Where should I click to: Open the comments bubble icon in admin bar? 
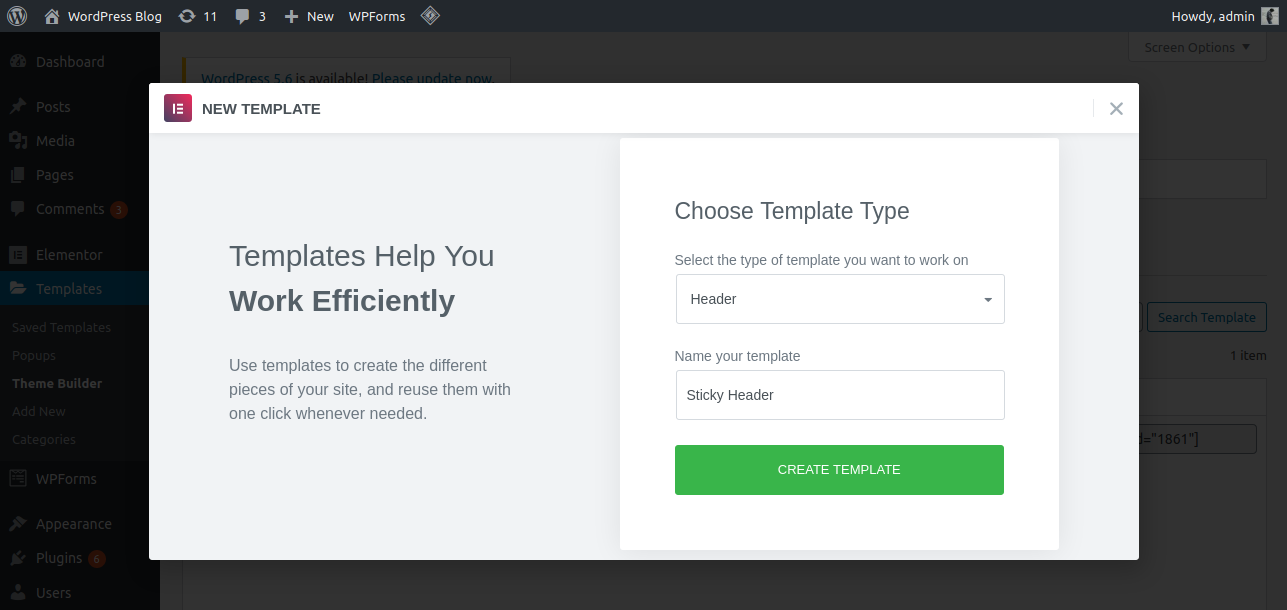pos(243,16)
